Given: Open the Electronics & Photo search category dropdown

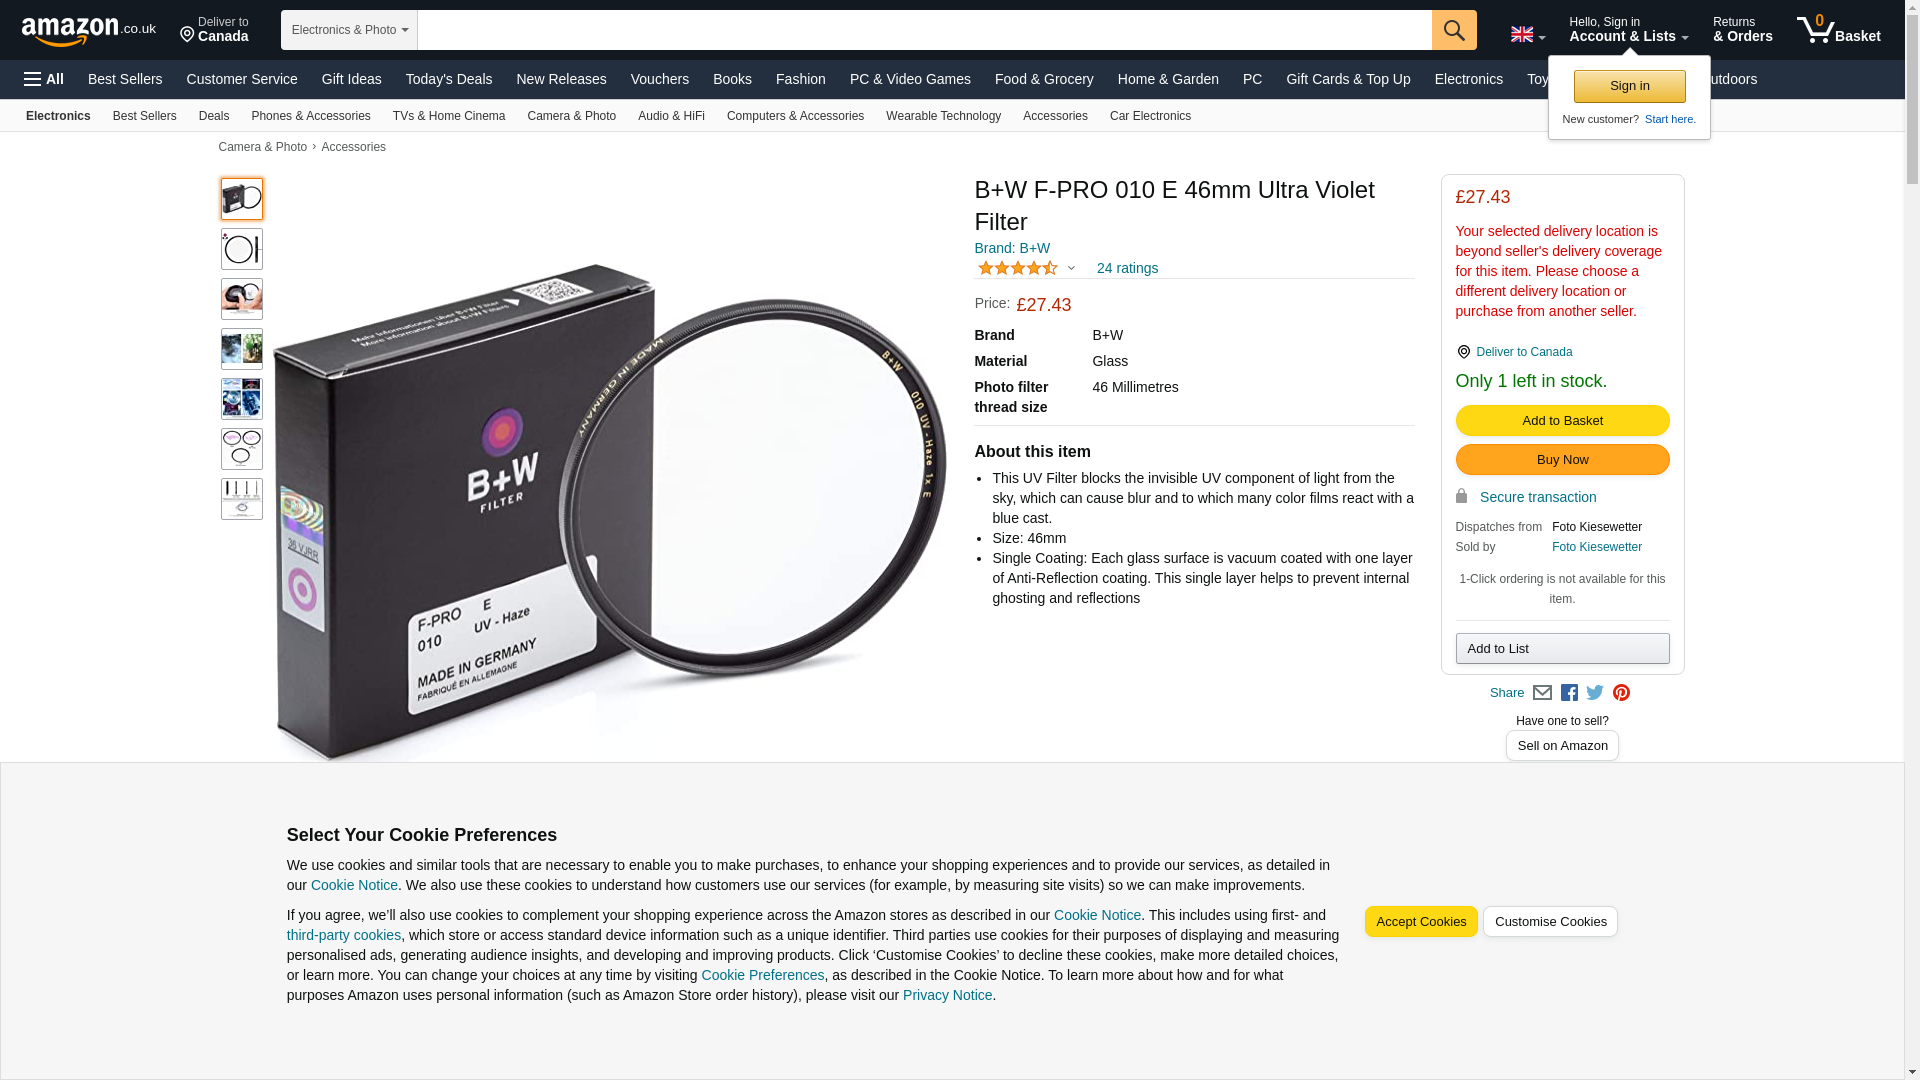Looking at the screenshot, I should pos(349,30).
